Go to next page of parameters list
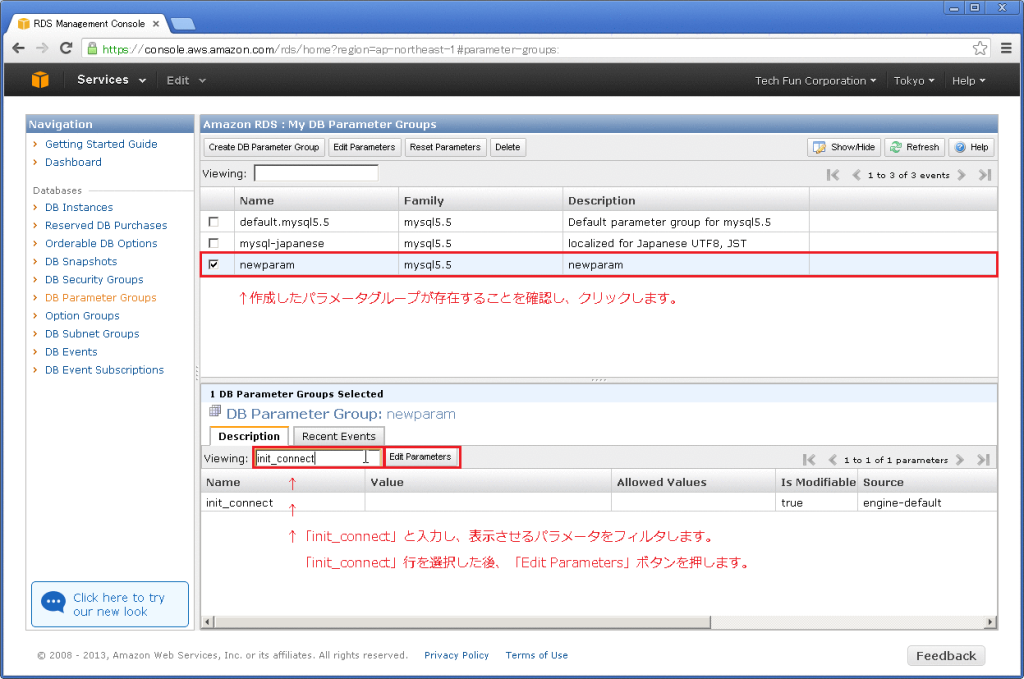Viewport: 1024px width, 679px height. pyautogui.click(x=960, y=460)
